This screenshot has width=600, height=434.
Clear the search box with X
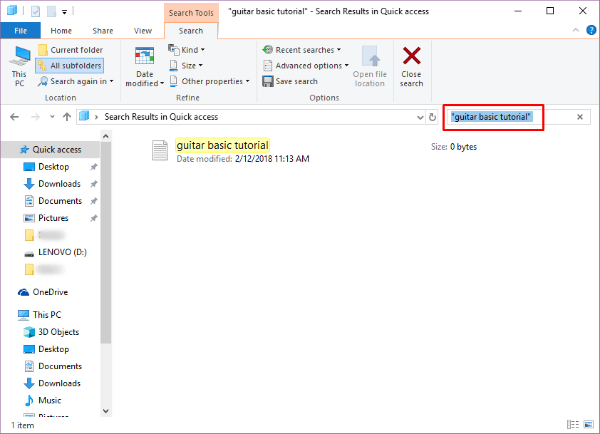click(580, 117)
